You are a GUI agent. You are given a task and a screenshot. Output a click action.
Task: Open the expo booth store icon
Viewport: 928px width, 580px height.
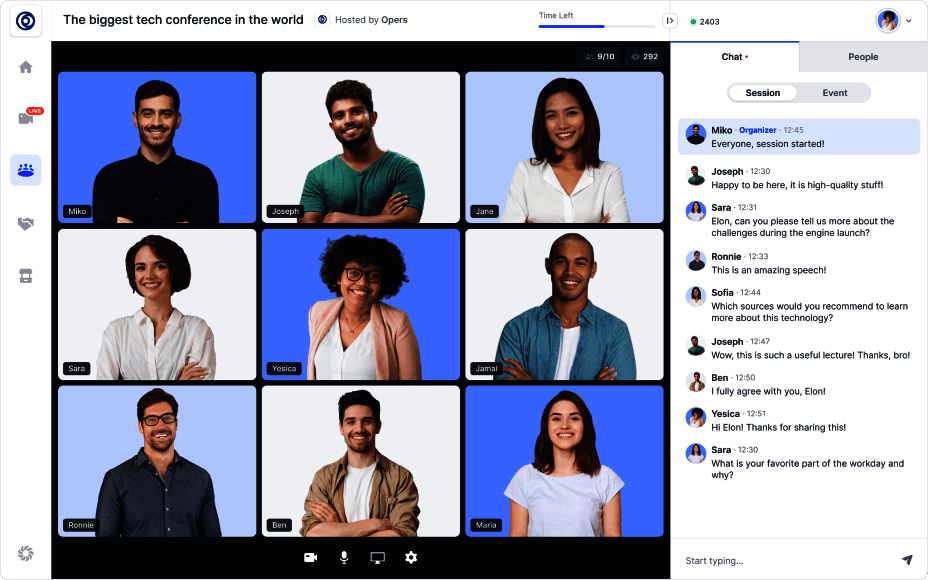25,276
